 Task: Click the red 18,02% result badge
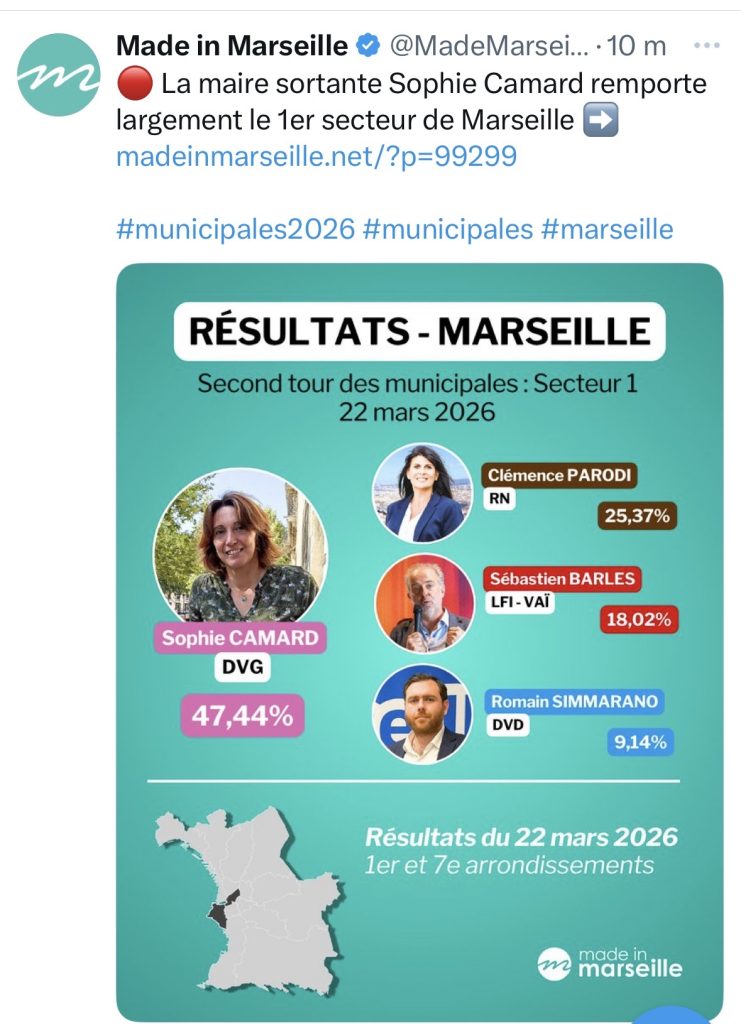(x=638, y=619)
